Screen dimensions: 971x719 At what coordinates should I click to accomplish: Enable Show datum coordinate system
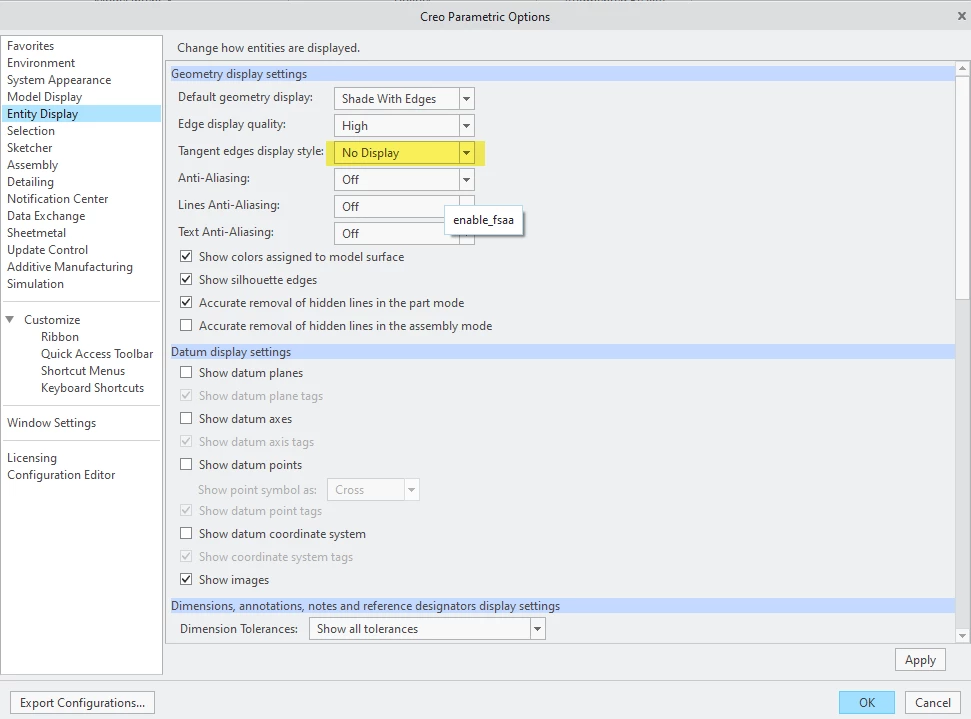point(186,533)
